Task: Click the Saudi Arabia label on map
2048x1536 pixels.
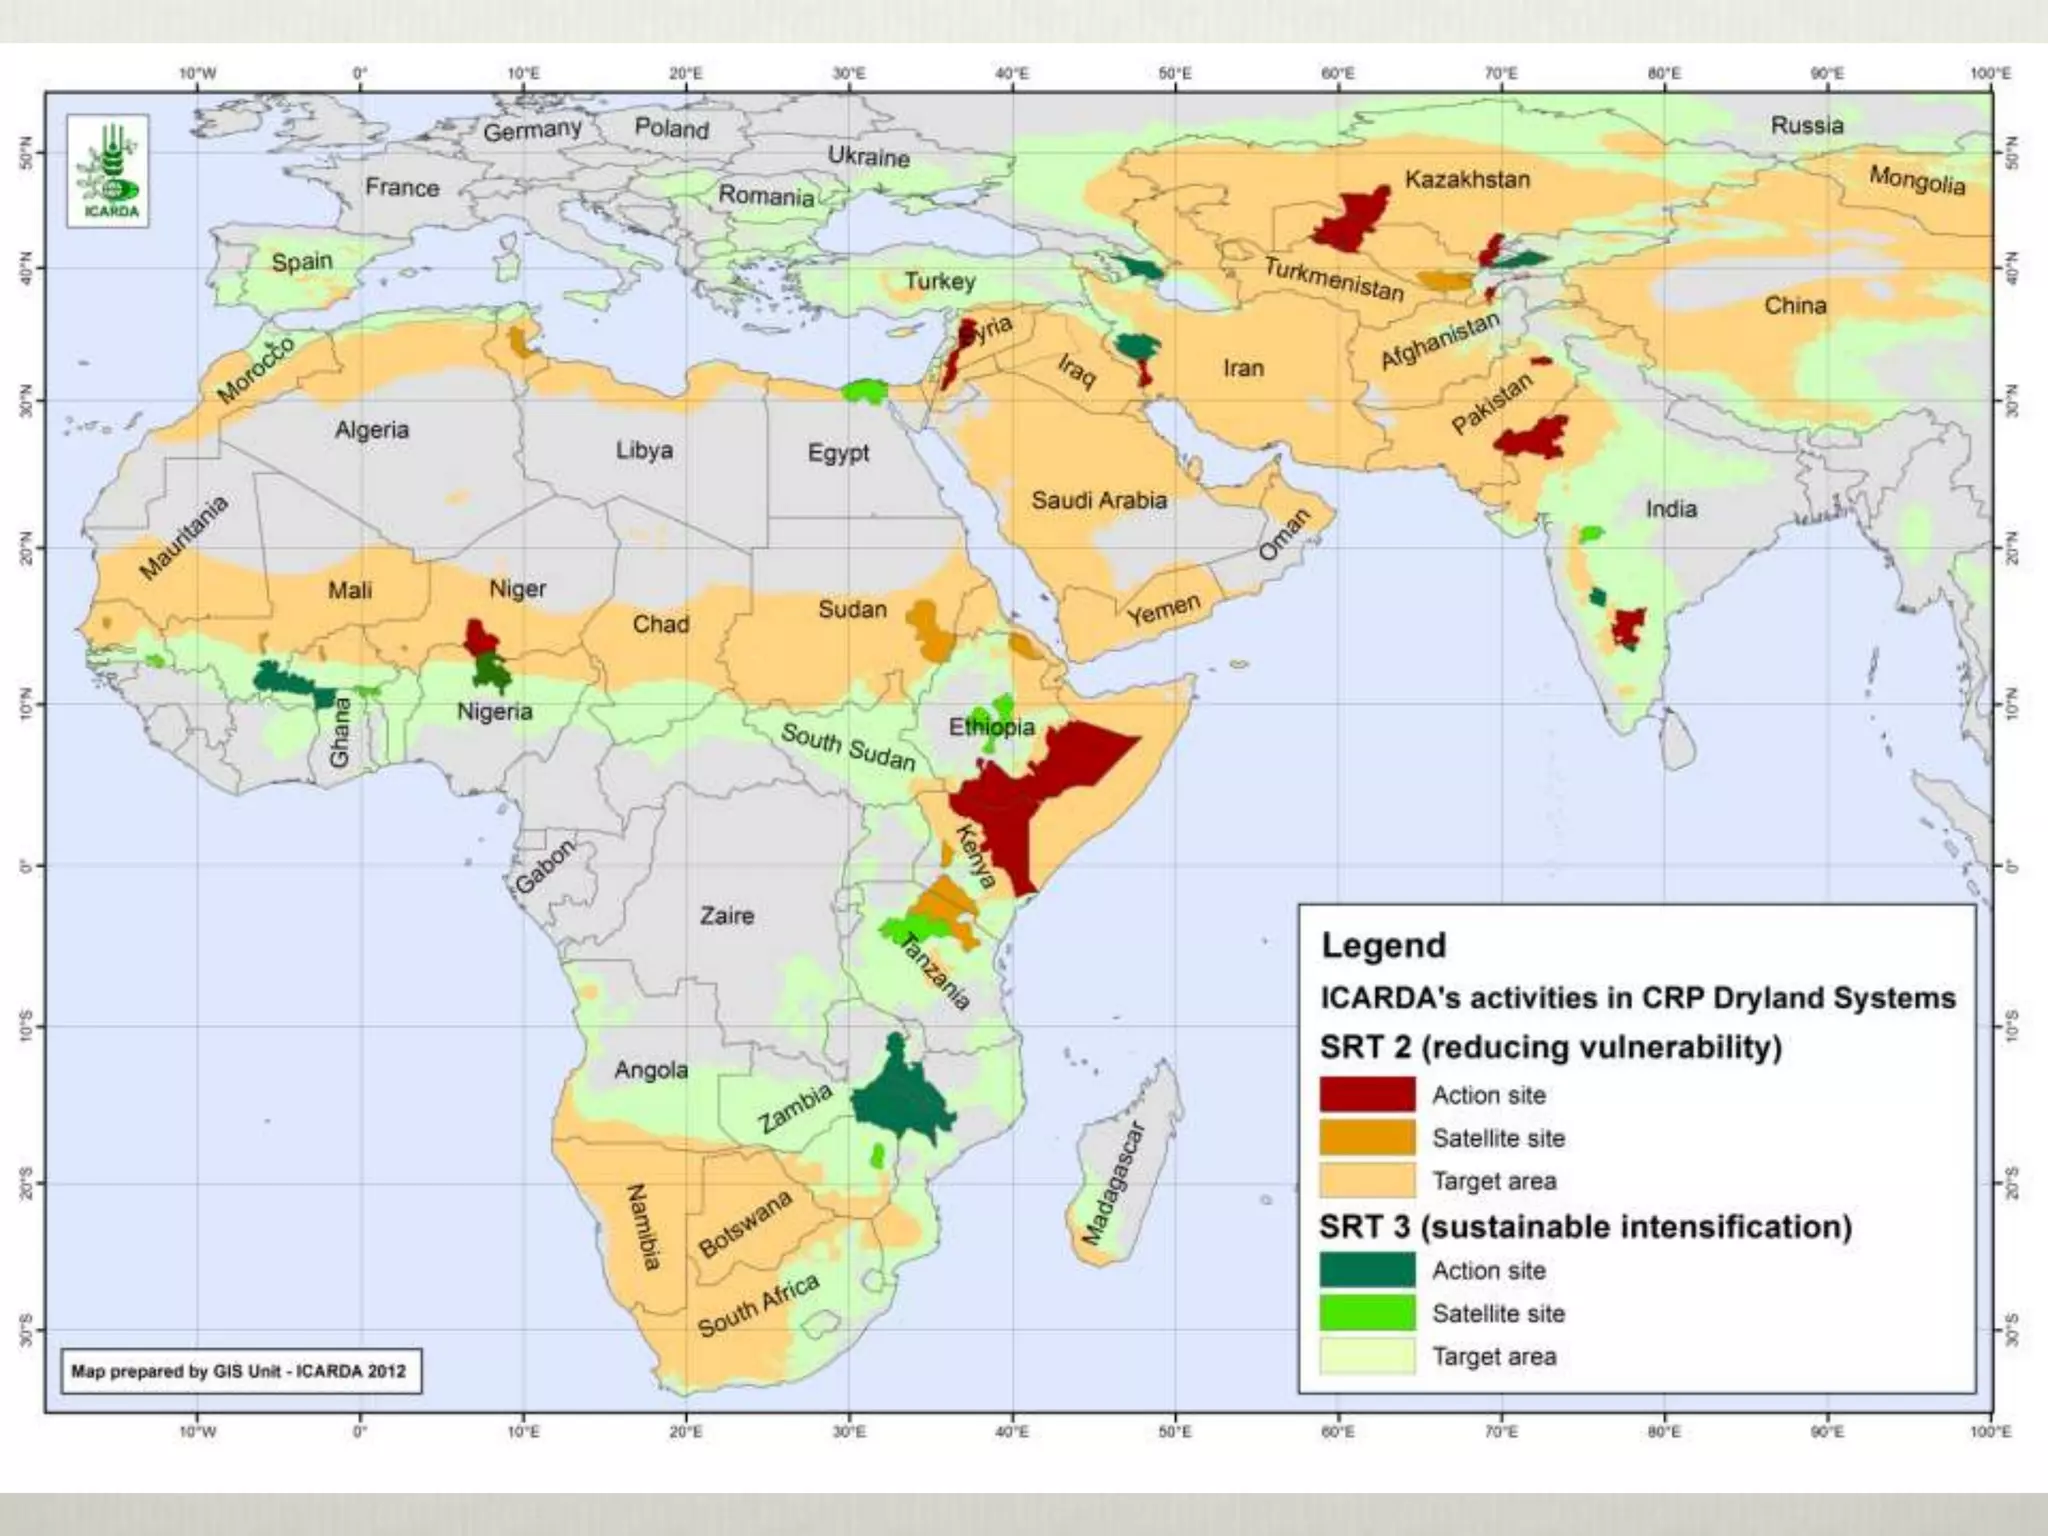Action: (x=1099, y=500)
